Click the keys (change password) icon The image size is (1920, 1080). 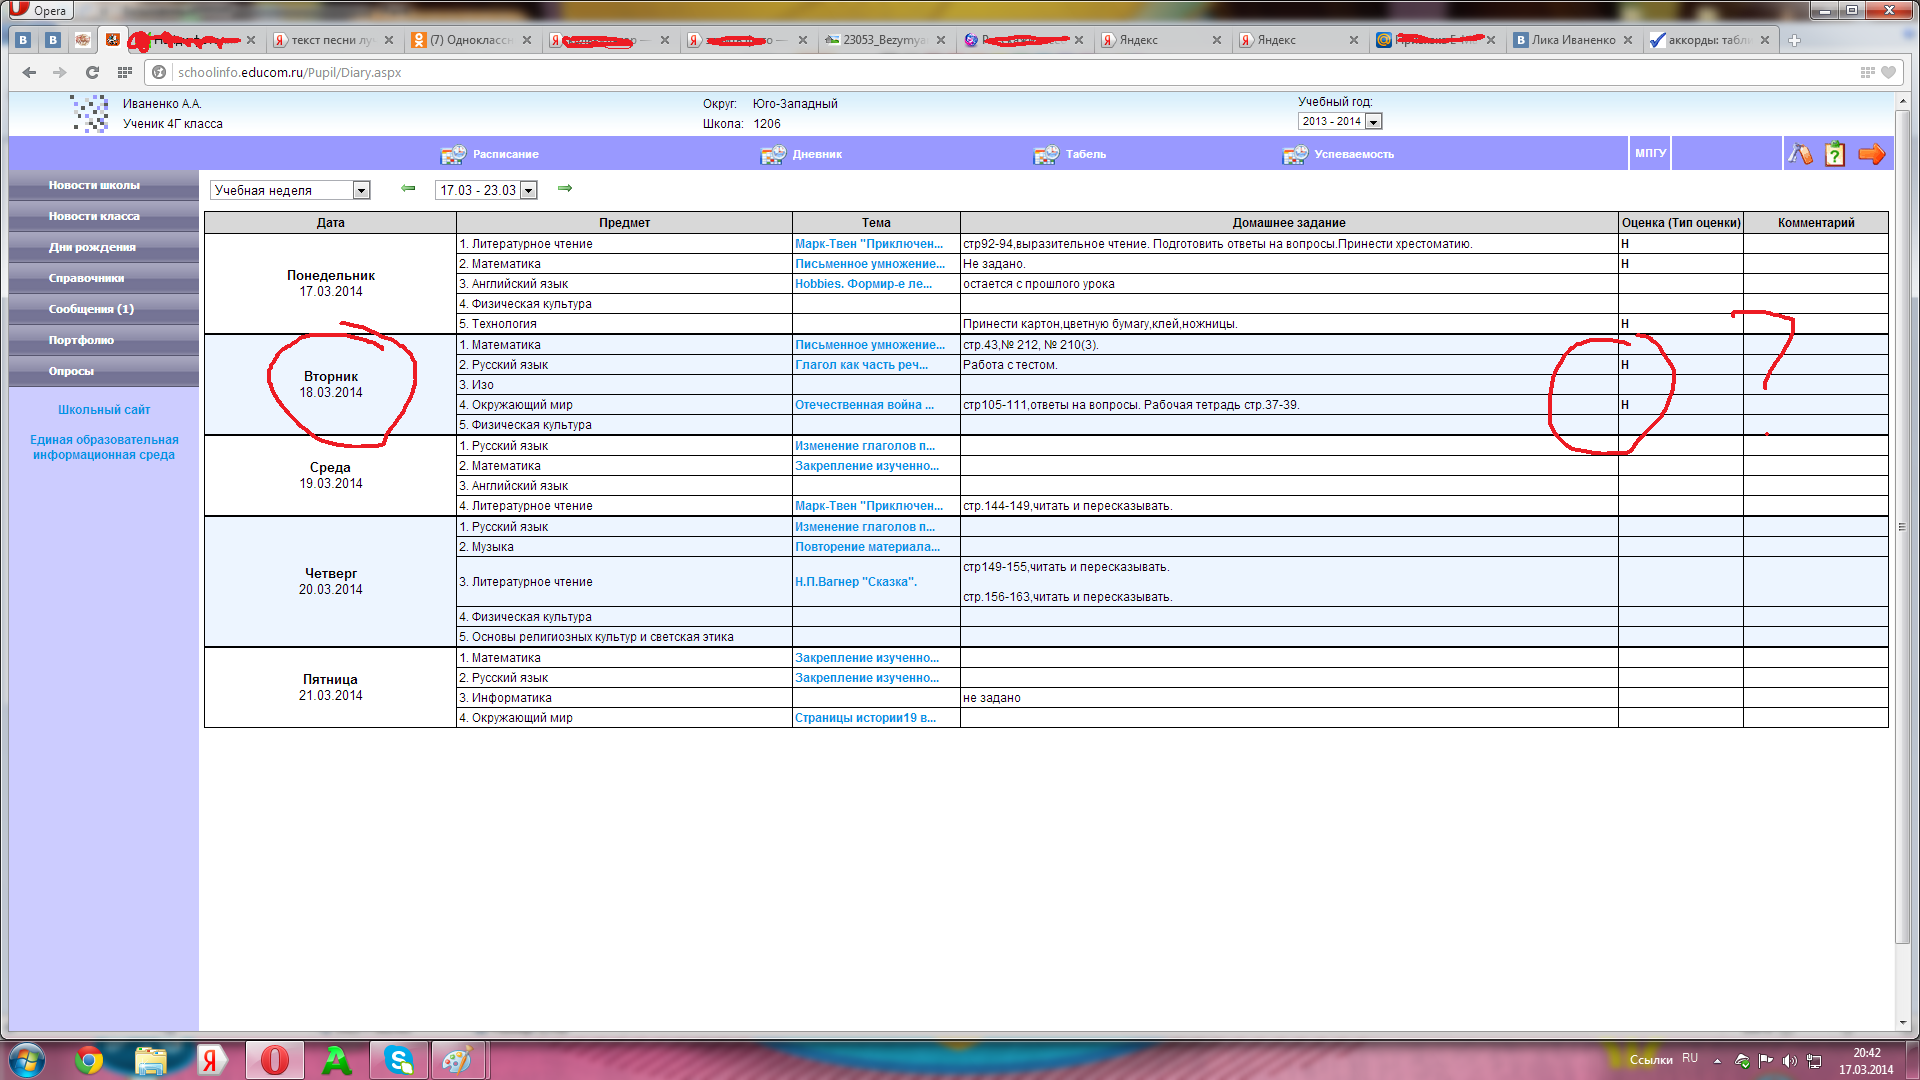[1800, 154]
